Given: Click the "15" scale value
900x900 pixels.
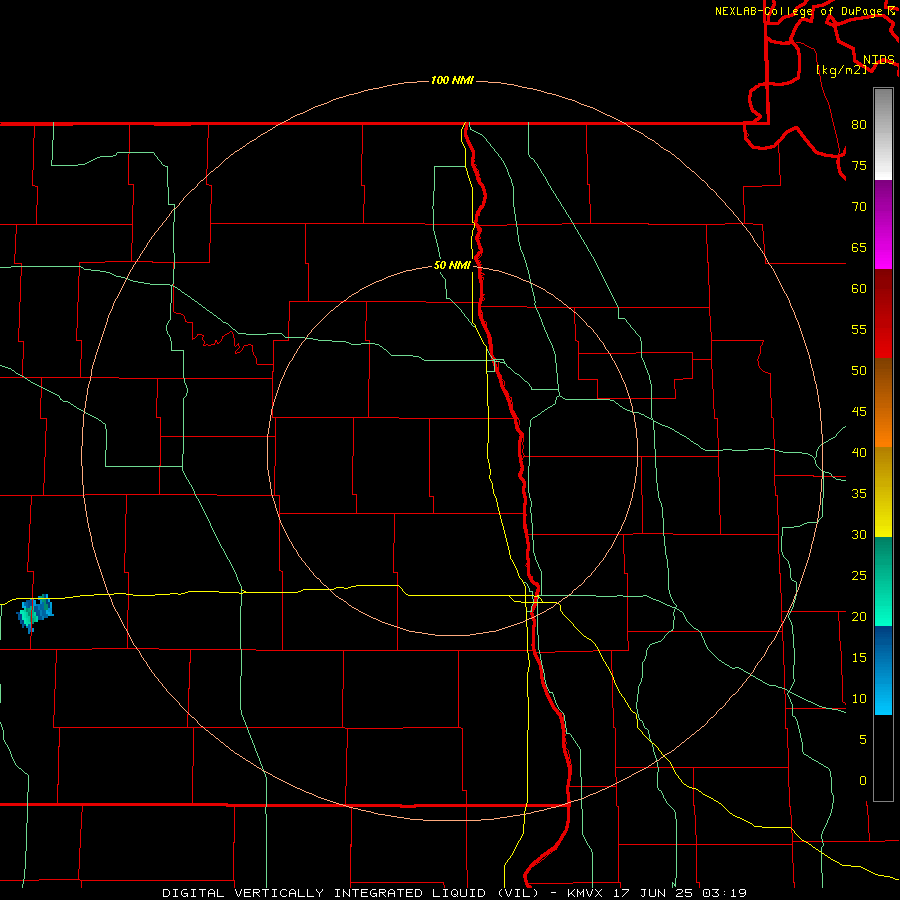Looking at the screenshot, I should point(859,657).
